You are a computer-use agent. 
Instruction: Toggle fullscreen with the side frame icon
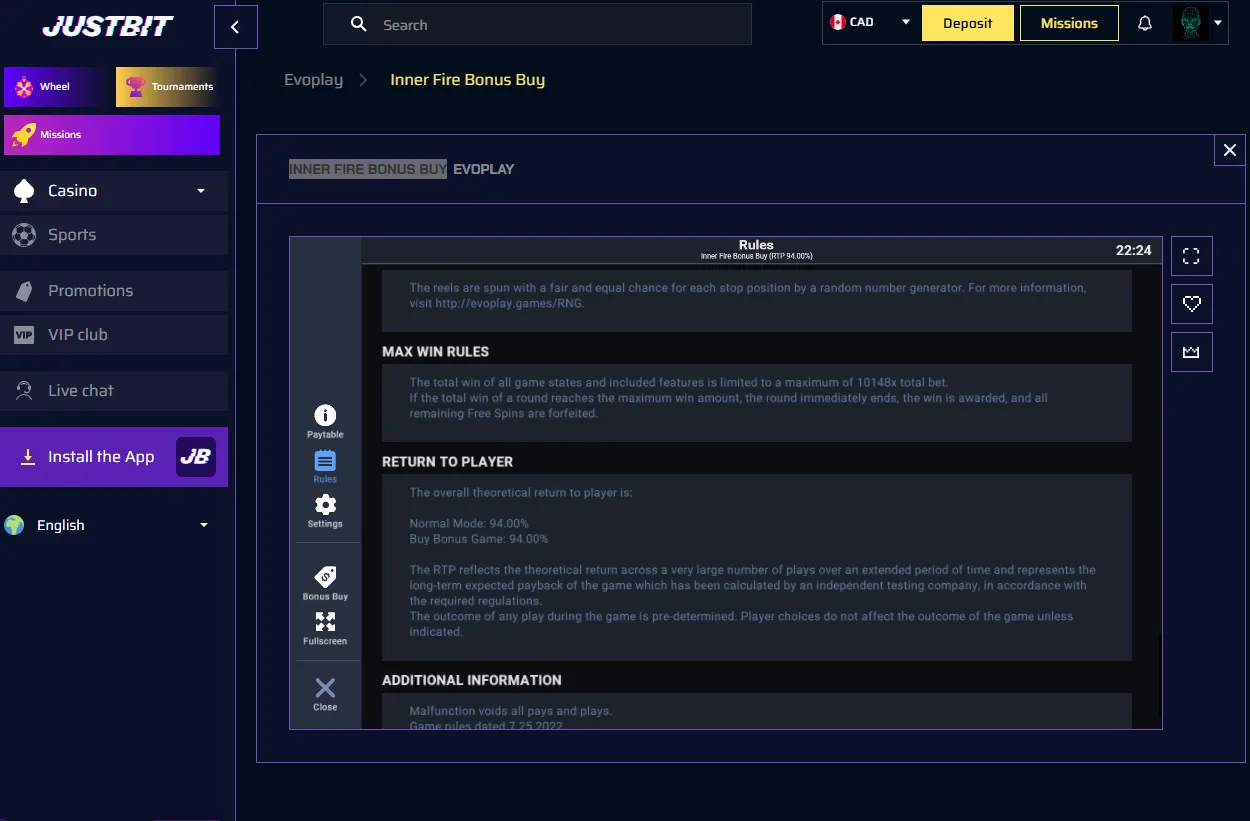(1191, 256)
